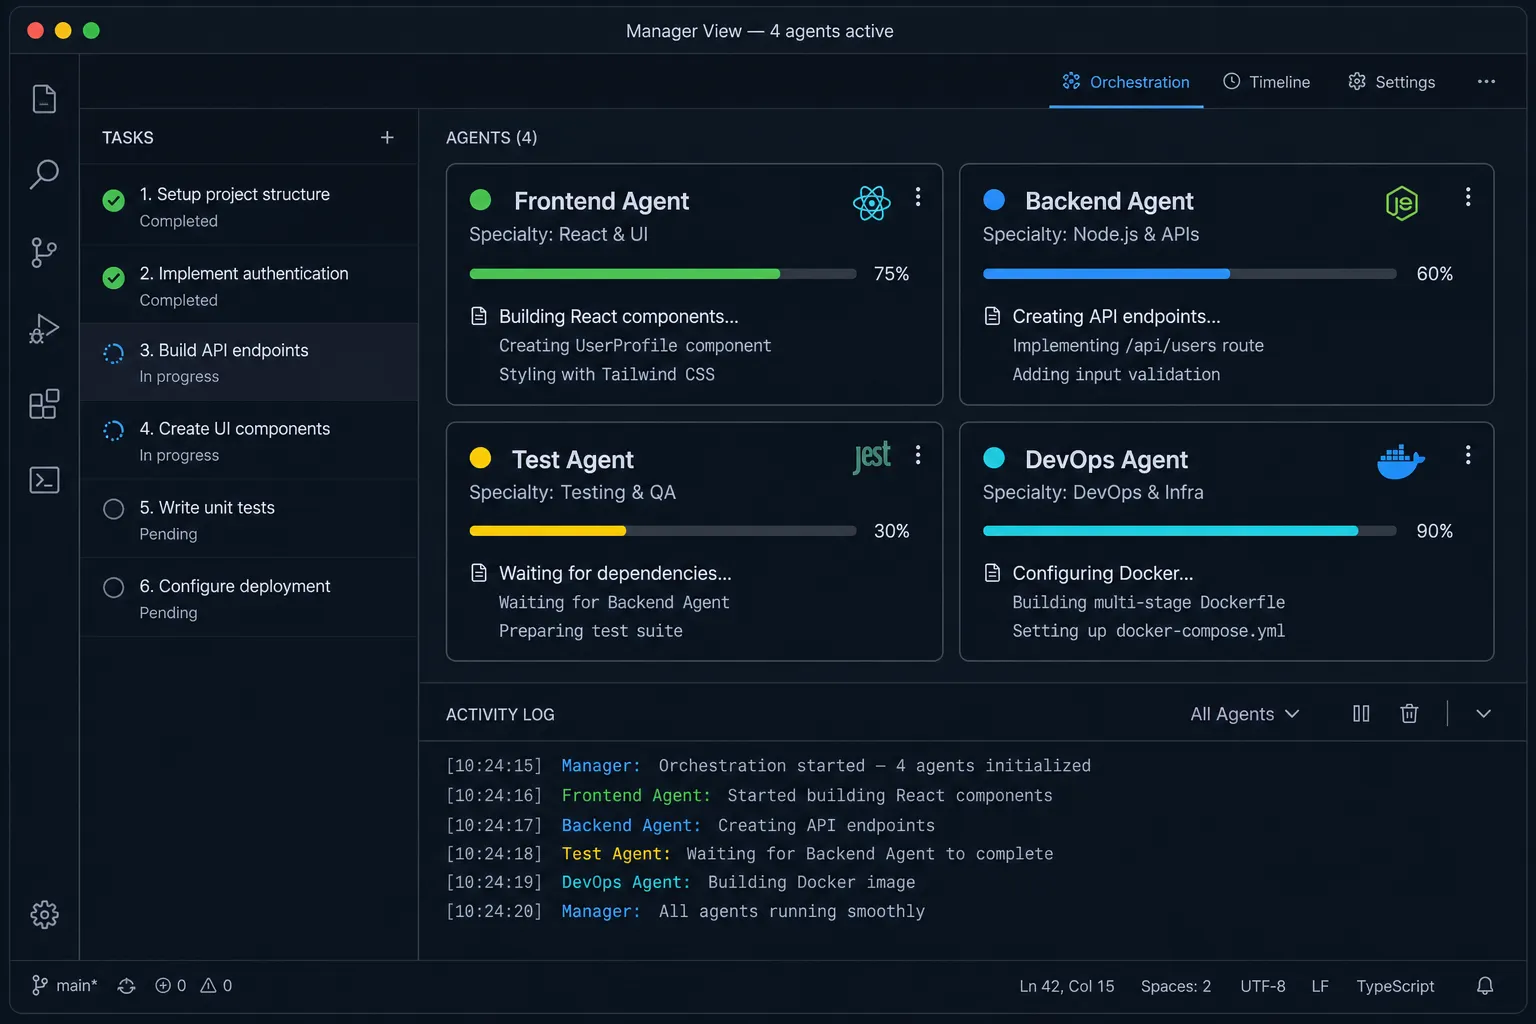Open Source Control branch icon in sidebar
The width and height of the screenshot is (1536, 1024).
click(44, 252)
